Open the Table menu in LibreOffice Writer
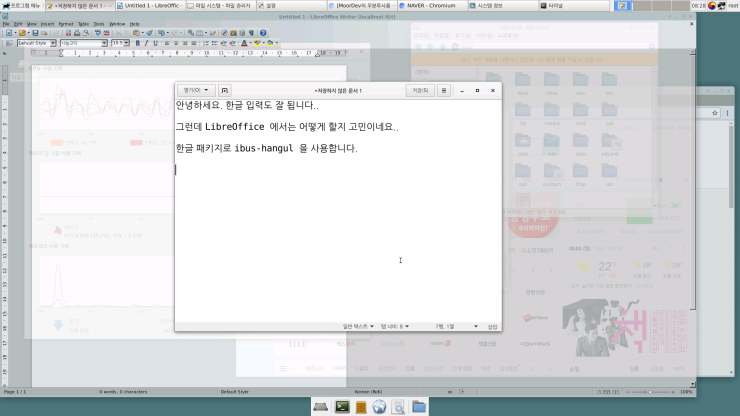This screenshot has width=740, height=416. [83, 24]
